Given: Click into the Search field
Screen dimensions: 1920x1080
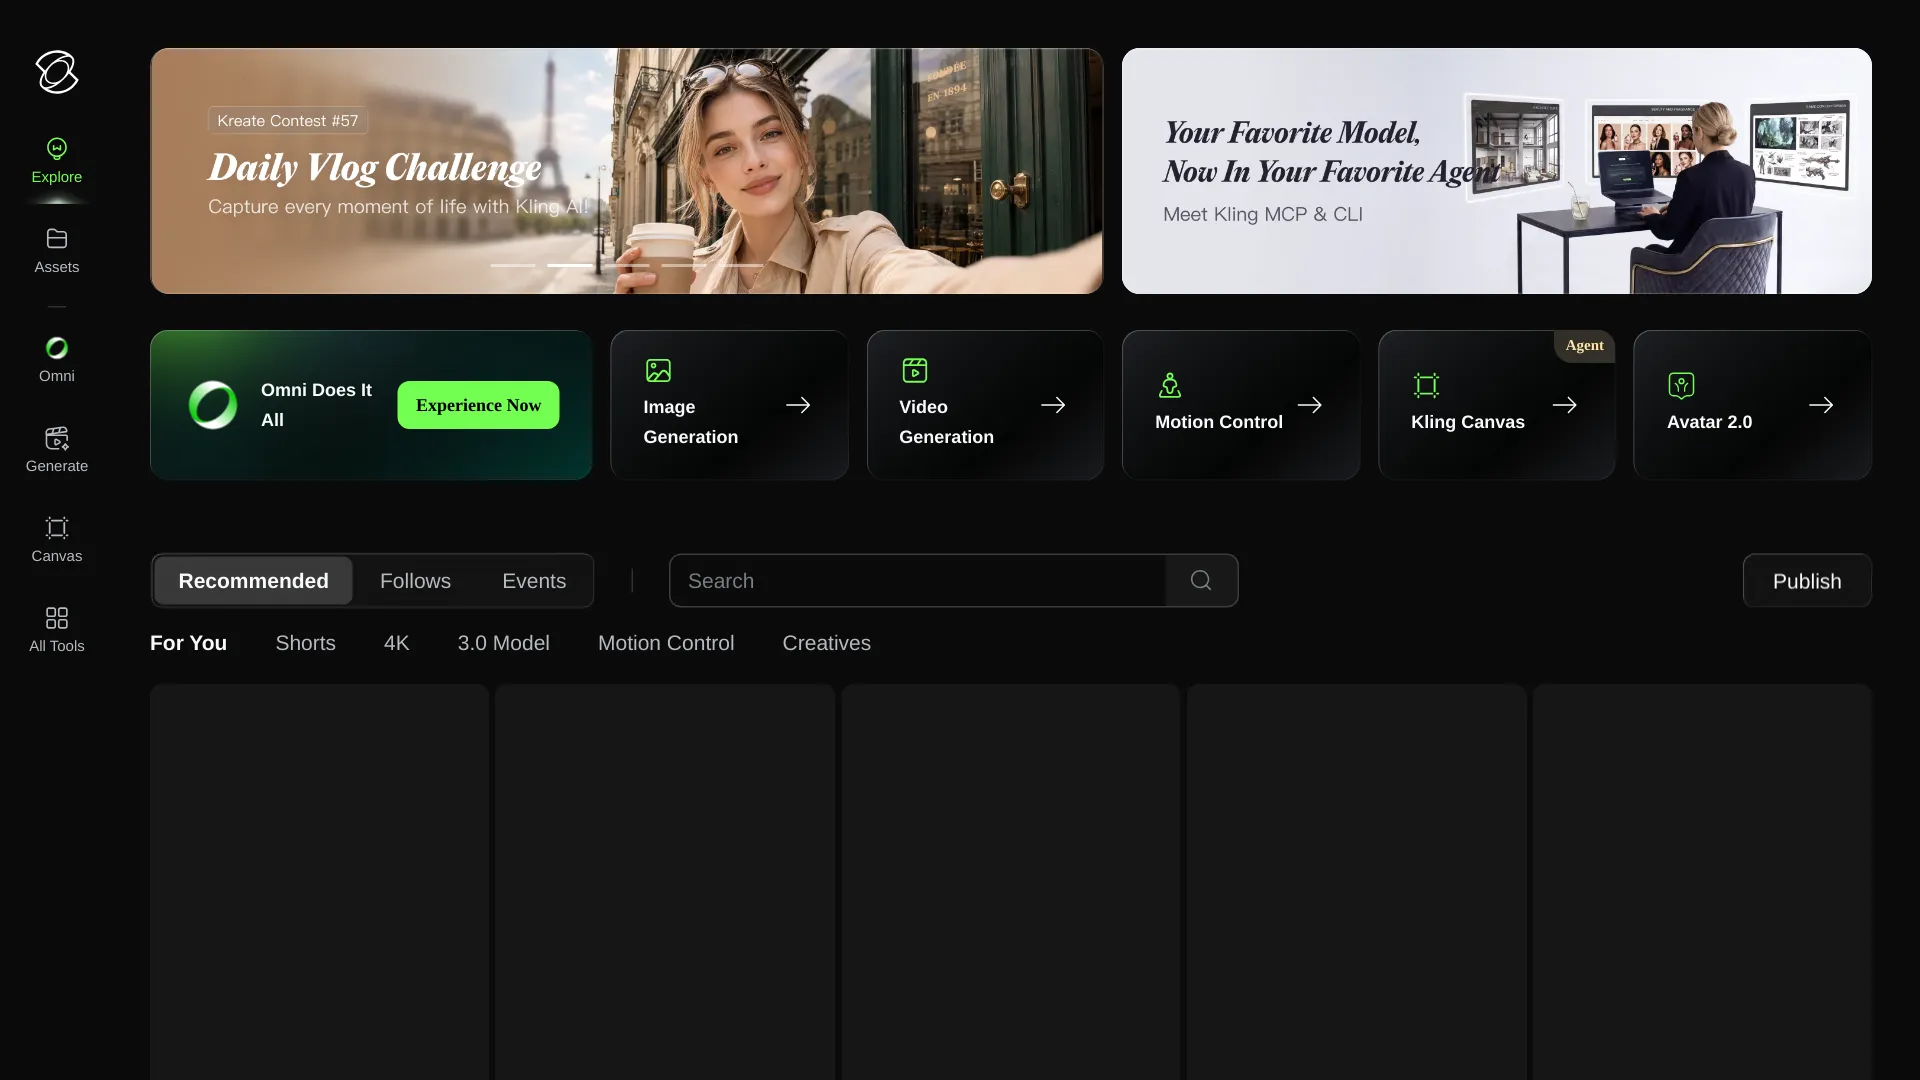Looking at the screenshot, I should pos(917,581).
